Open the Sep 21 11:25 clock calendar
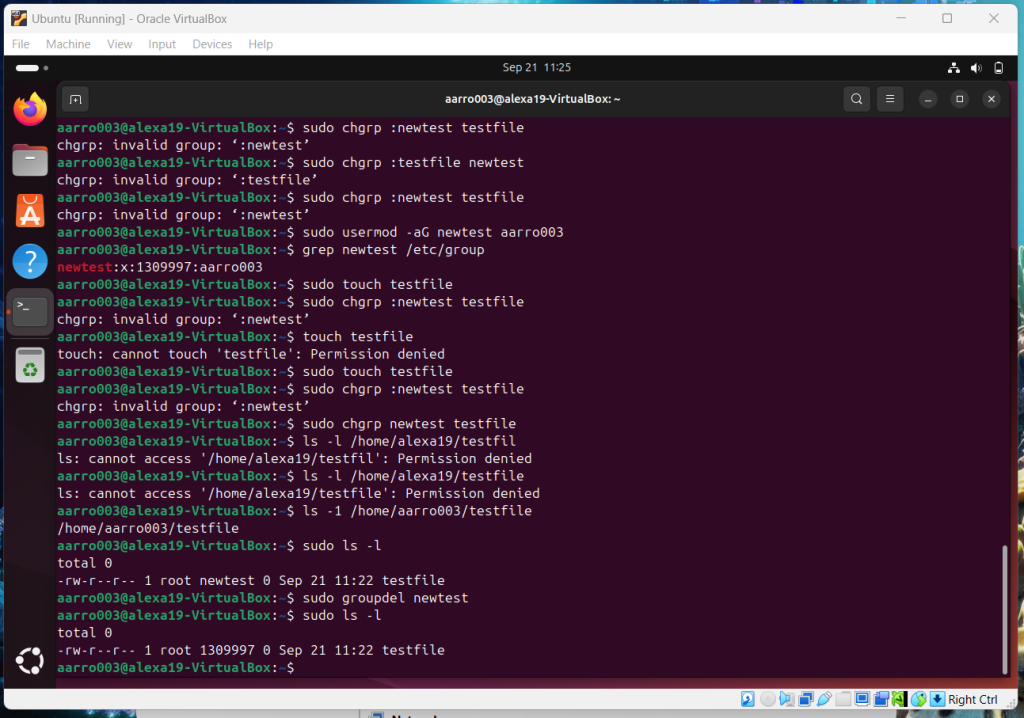The height and width of the screenshot is (718, 1024). tap(536, 68)
